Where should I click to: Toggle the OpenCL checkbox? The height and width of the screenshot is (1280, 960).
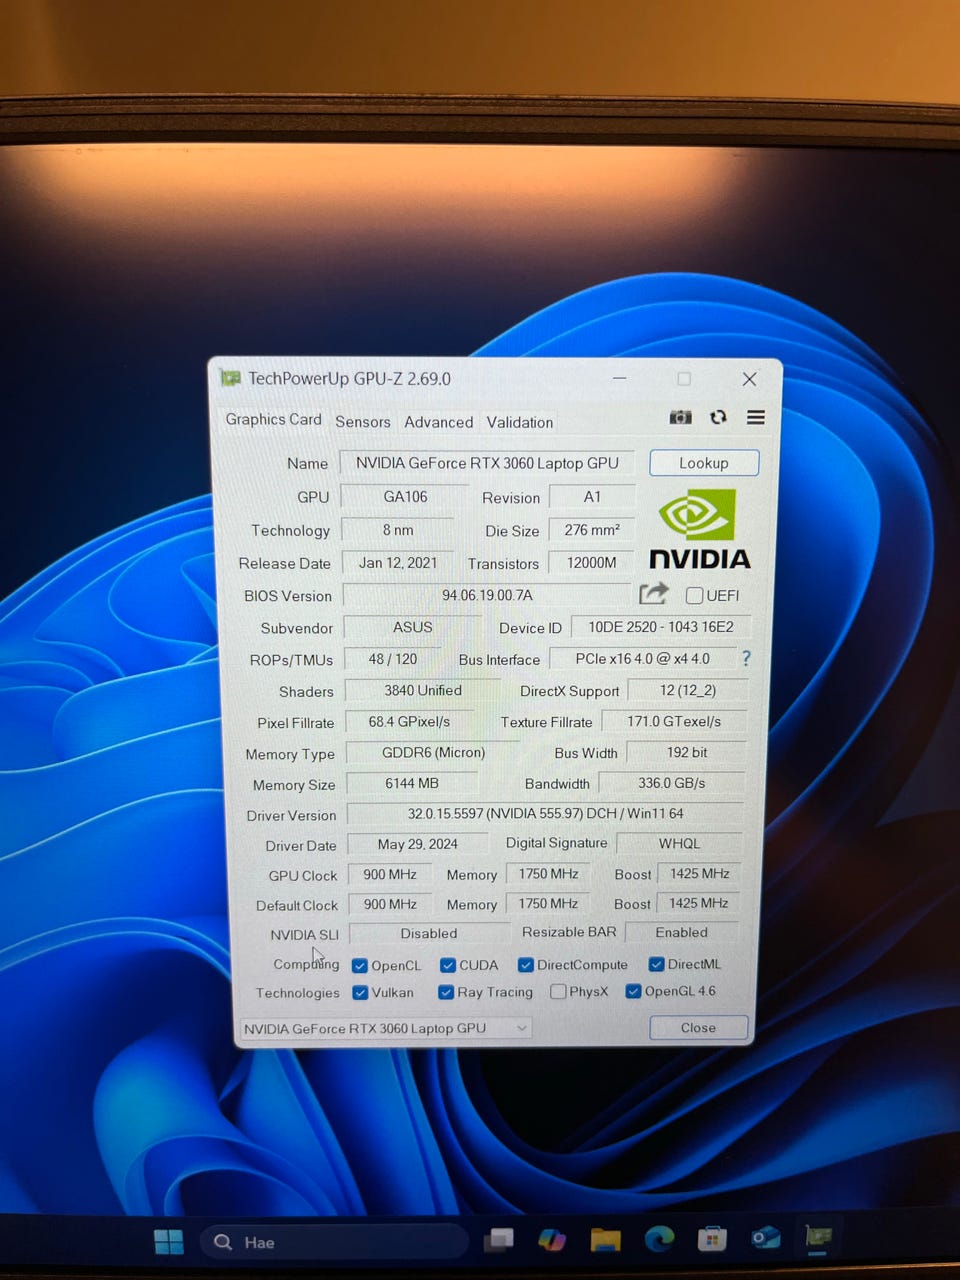[360, 966]
